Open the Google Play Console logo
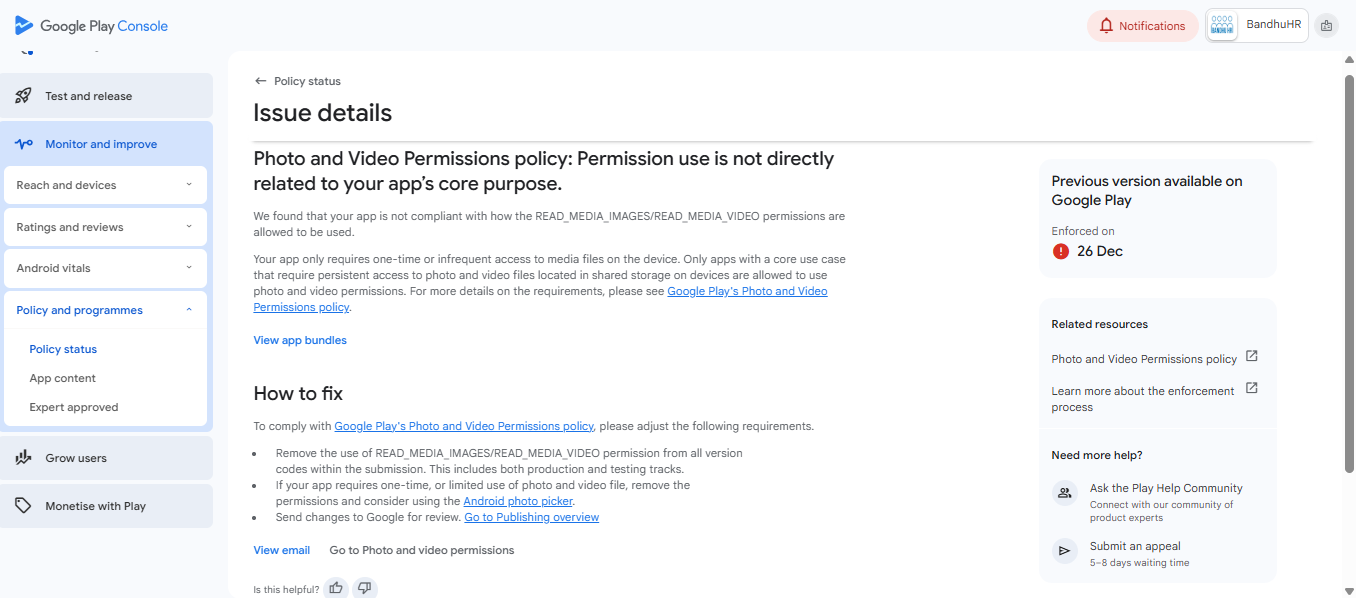1356x598 pixels. pyautogui.click(x=91, y=26)
